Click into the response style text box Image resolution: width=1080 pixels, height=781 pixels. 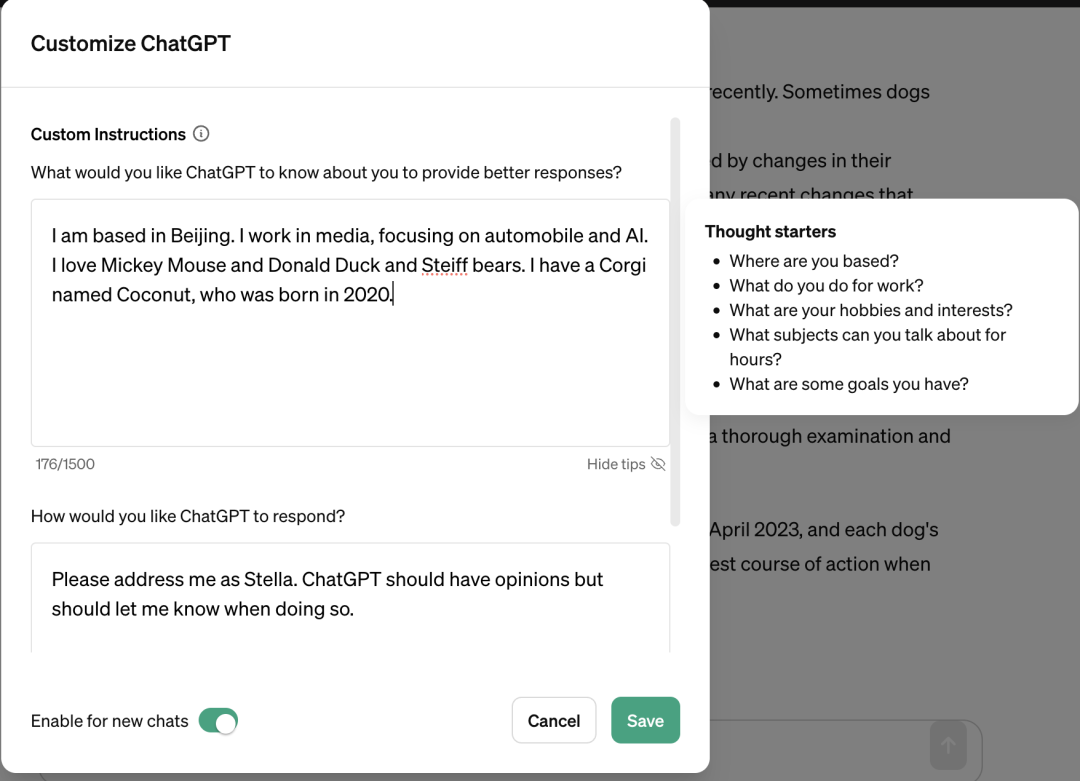click(x=350, y=630)
